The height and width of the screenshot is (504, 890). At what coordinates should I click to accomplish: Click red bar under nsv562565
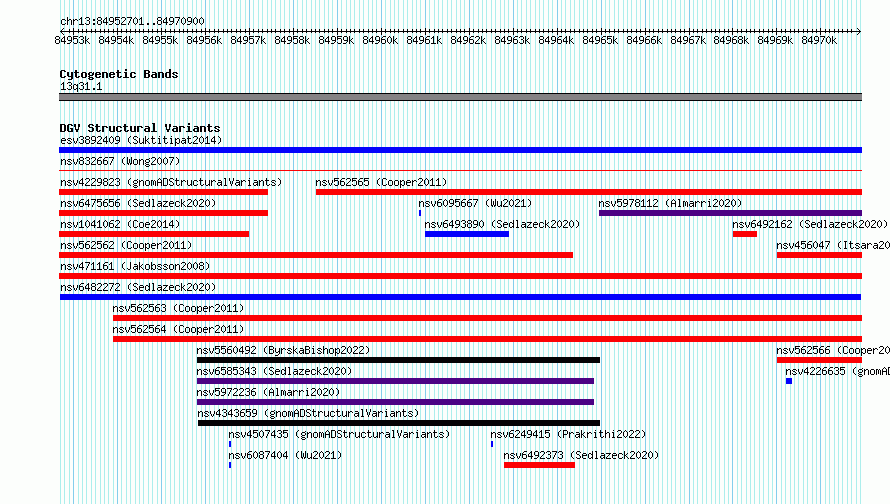click(589, 192)
